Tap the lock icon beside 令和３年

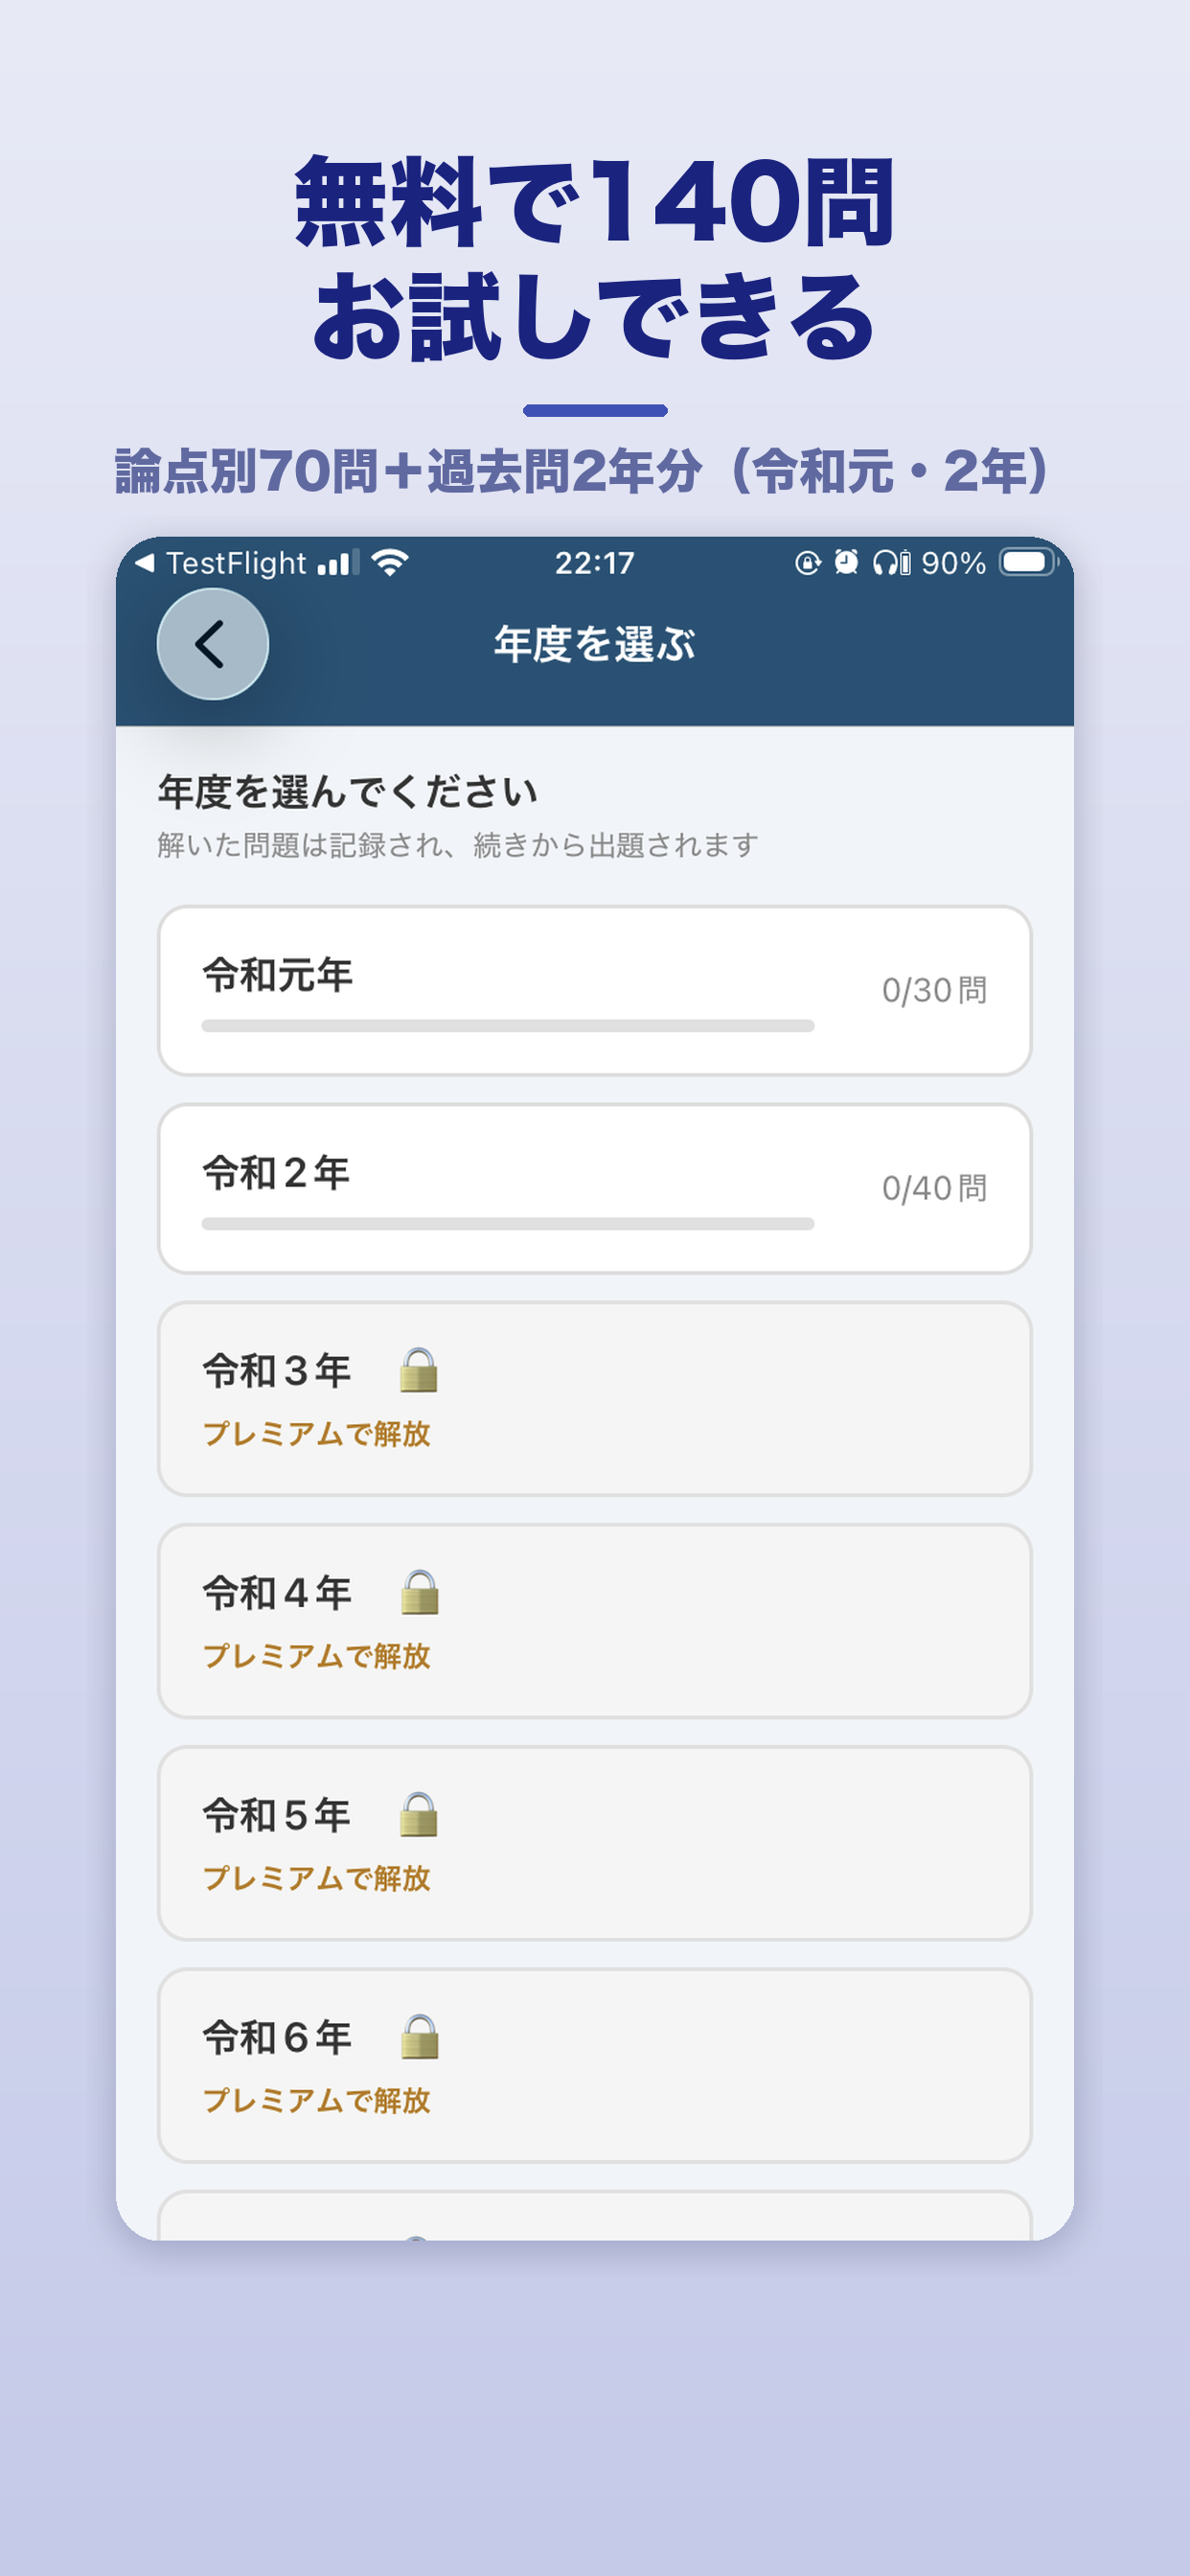[x=419, y=1371]
